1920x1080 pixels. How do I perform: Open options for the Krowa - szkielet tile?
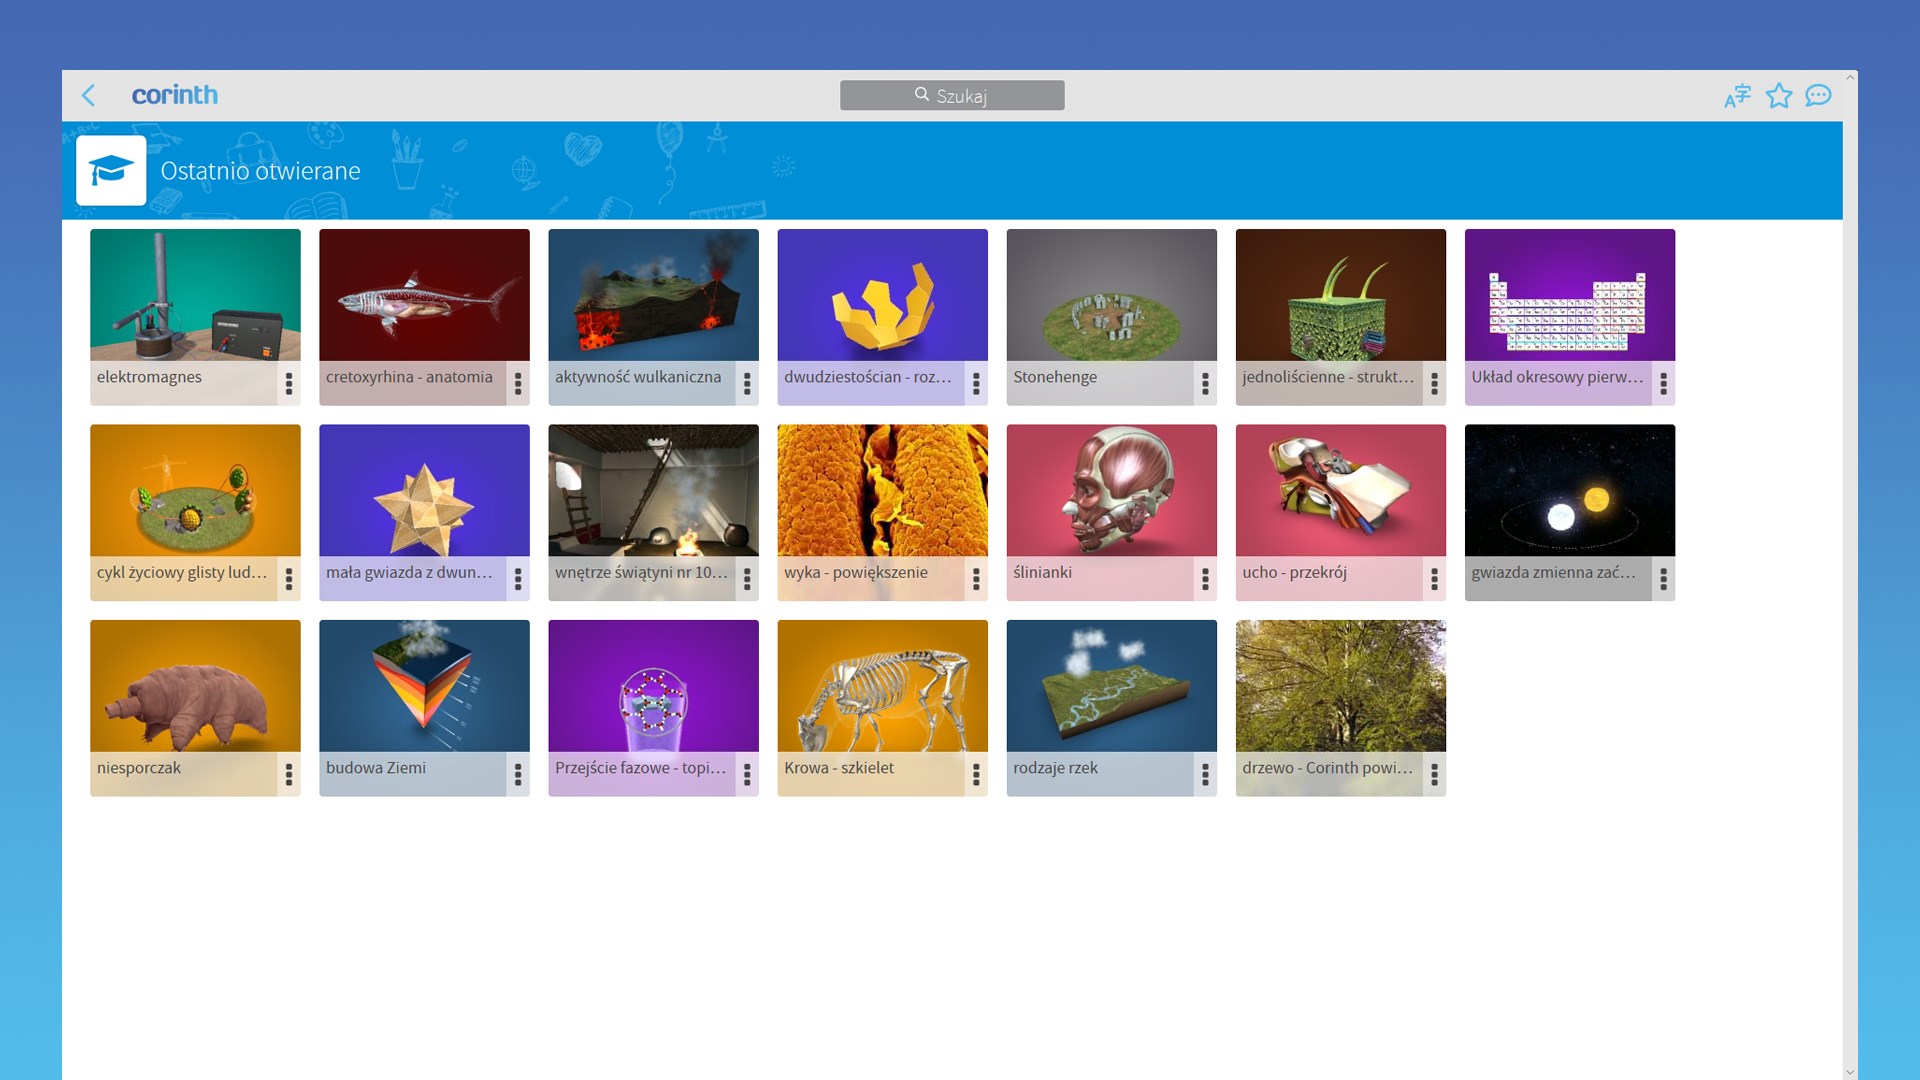tap(976, 773)
